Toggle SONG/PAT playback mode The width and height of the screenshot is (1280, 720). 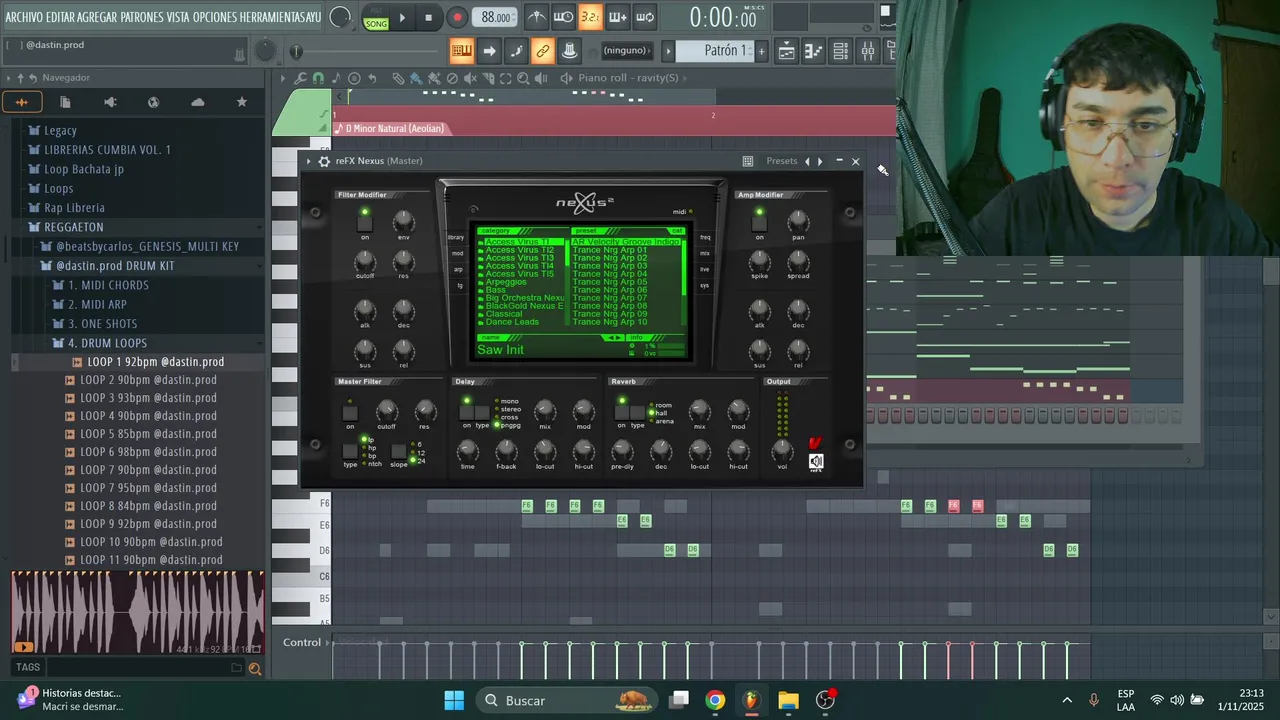coord(376,18)
